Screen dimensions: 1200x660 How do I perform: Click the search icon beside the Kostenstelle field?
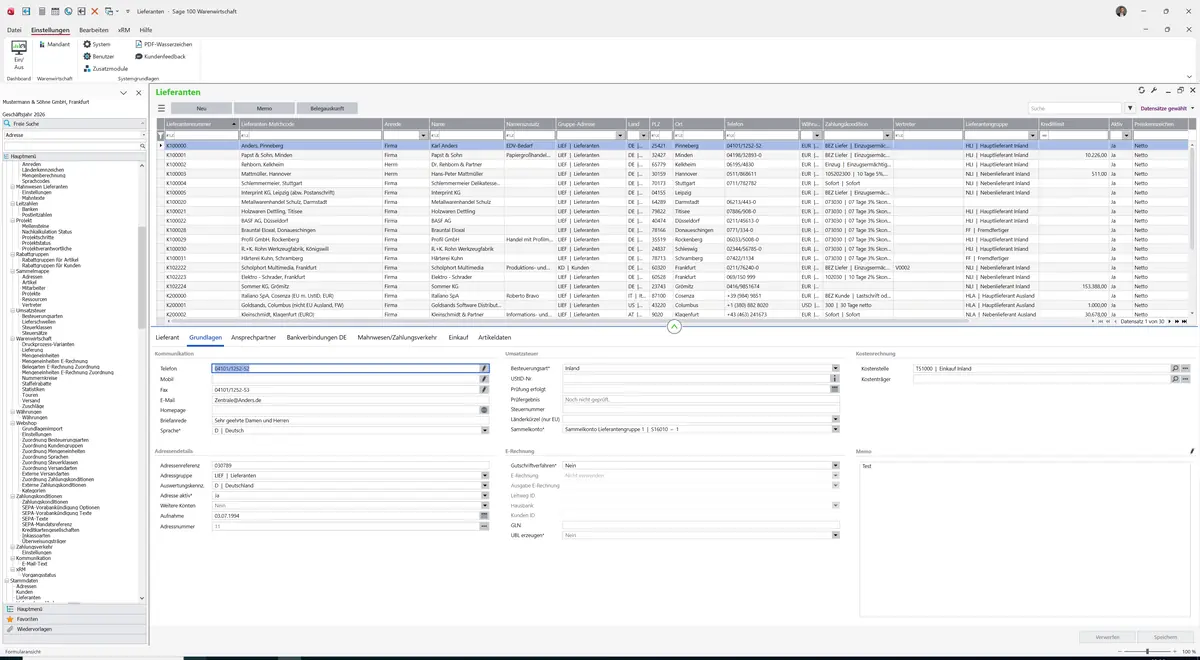1175,368
